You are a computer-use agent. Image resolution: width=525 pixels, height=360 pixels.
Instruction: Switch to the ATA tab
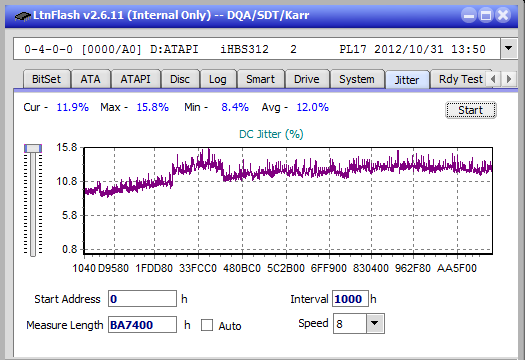(90, 79)
